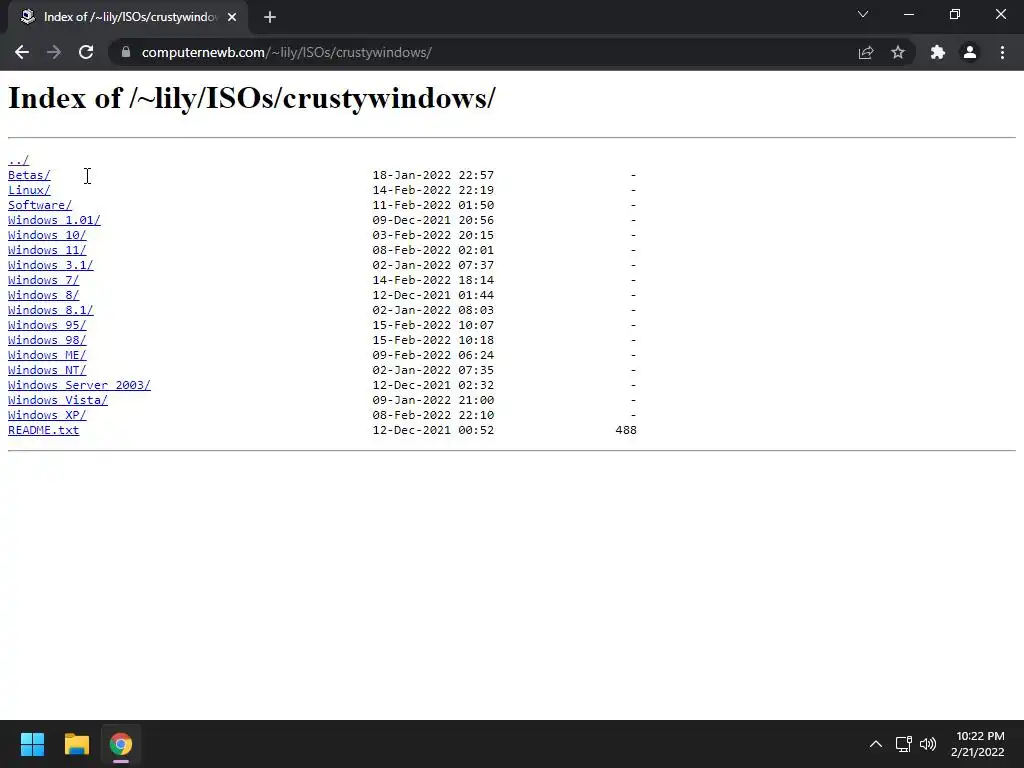
Task: Open the Windows 98/ folder link
Action: [47, 340]
